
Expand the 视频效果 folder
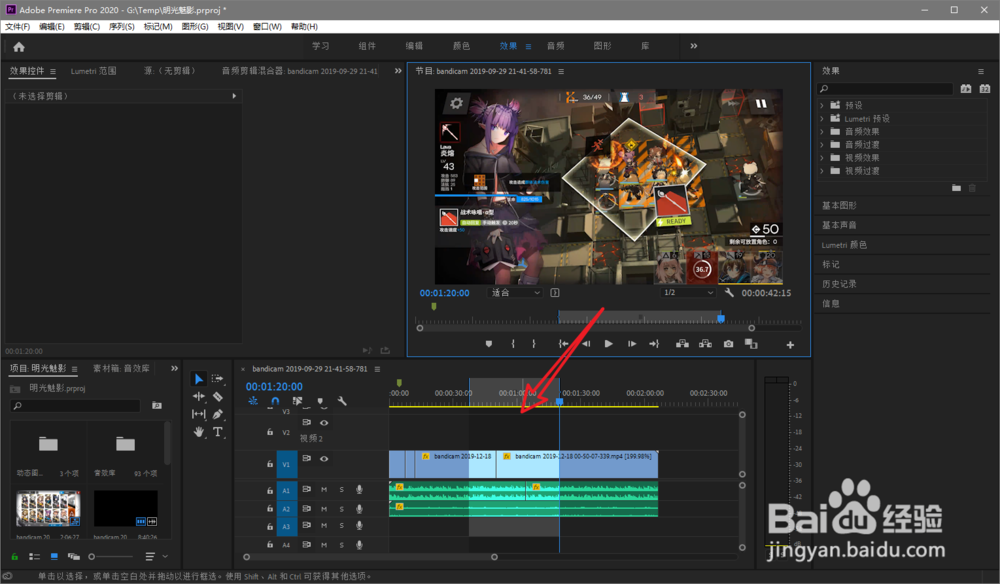(821, 157)
